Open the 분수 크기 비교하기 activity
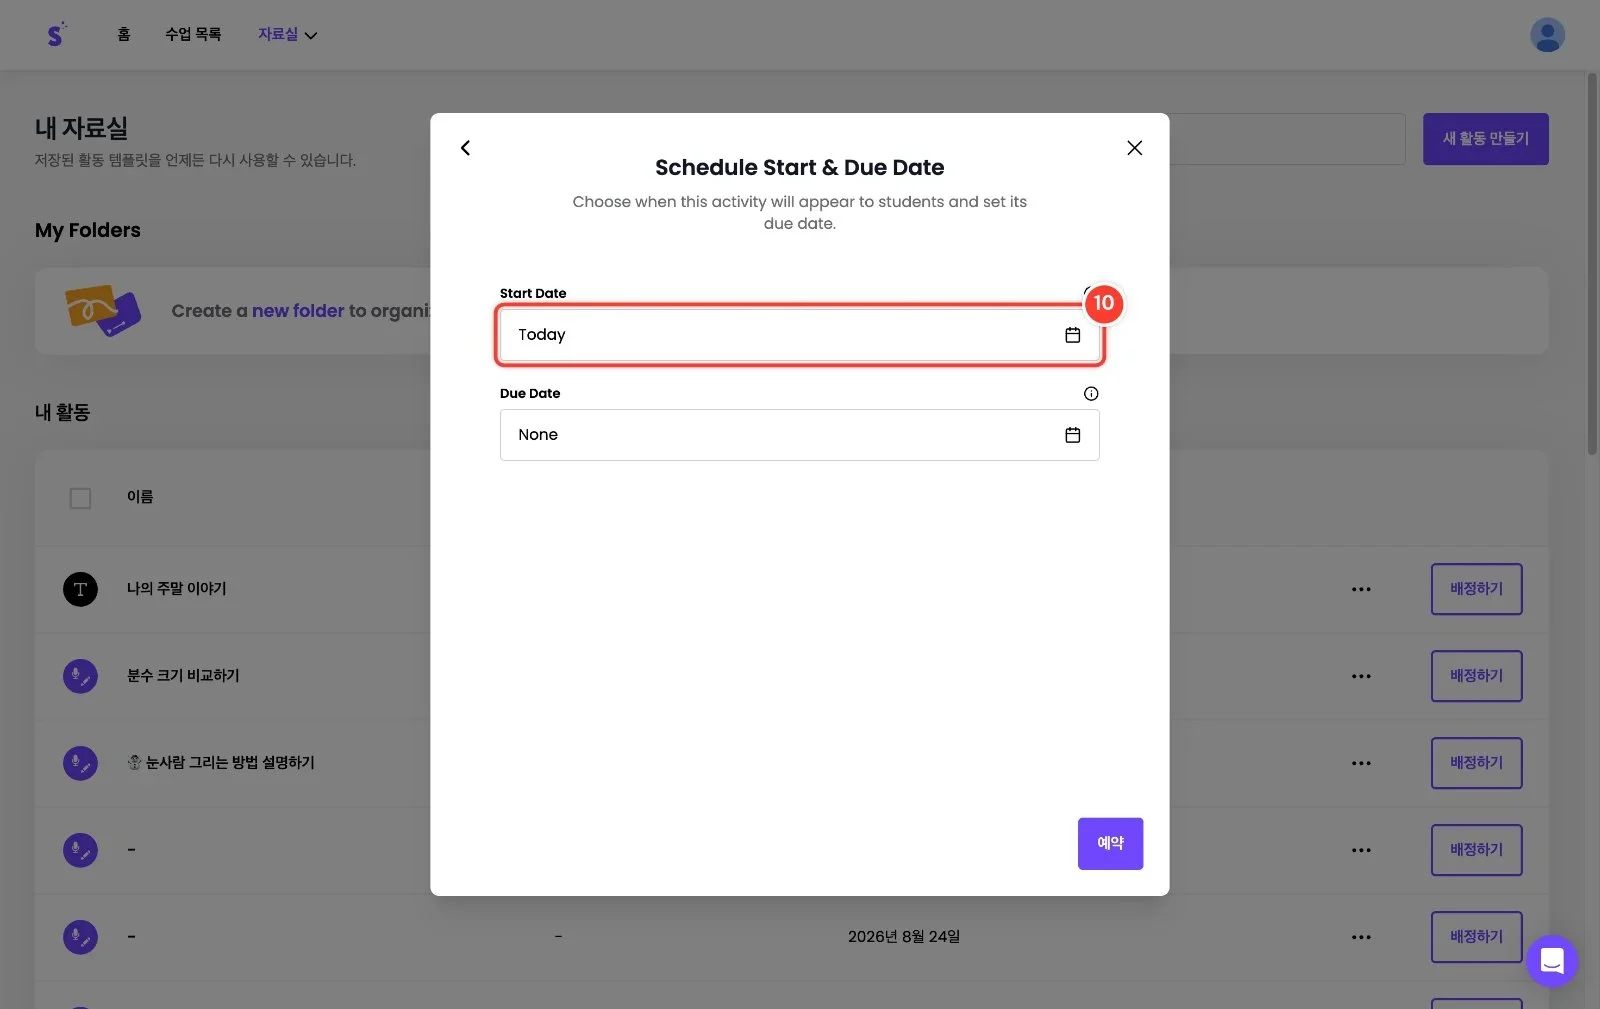Viewport: 1600px width, 1009px height. [183, 676]
